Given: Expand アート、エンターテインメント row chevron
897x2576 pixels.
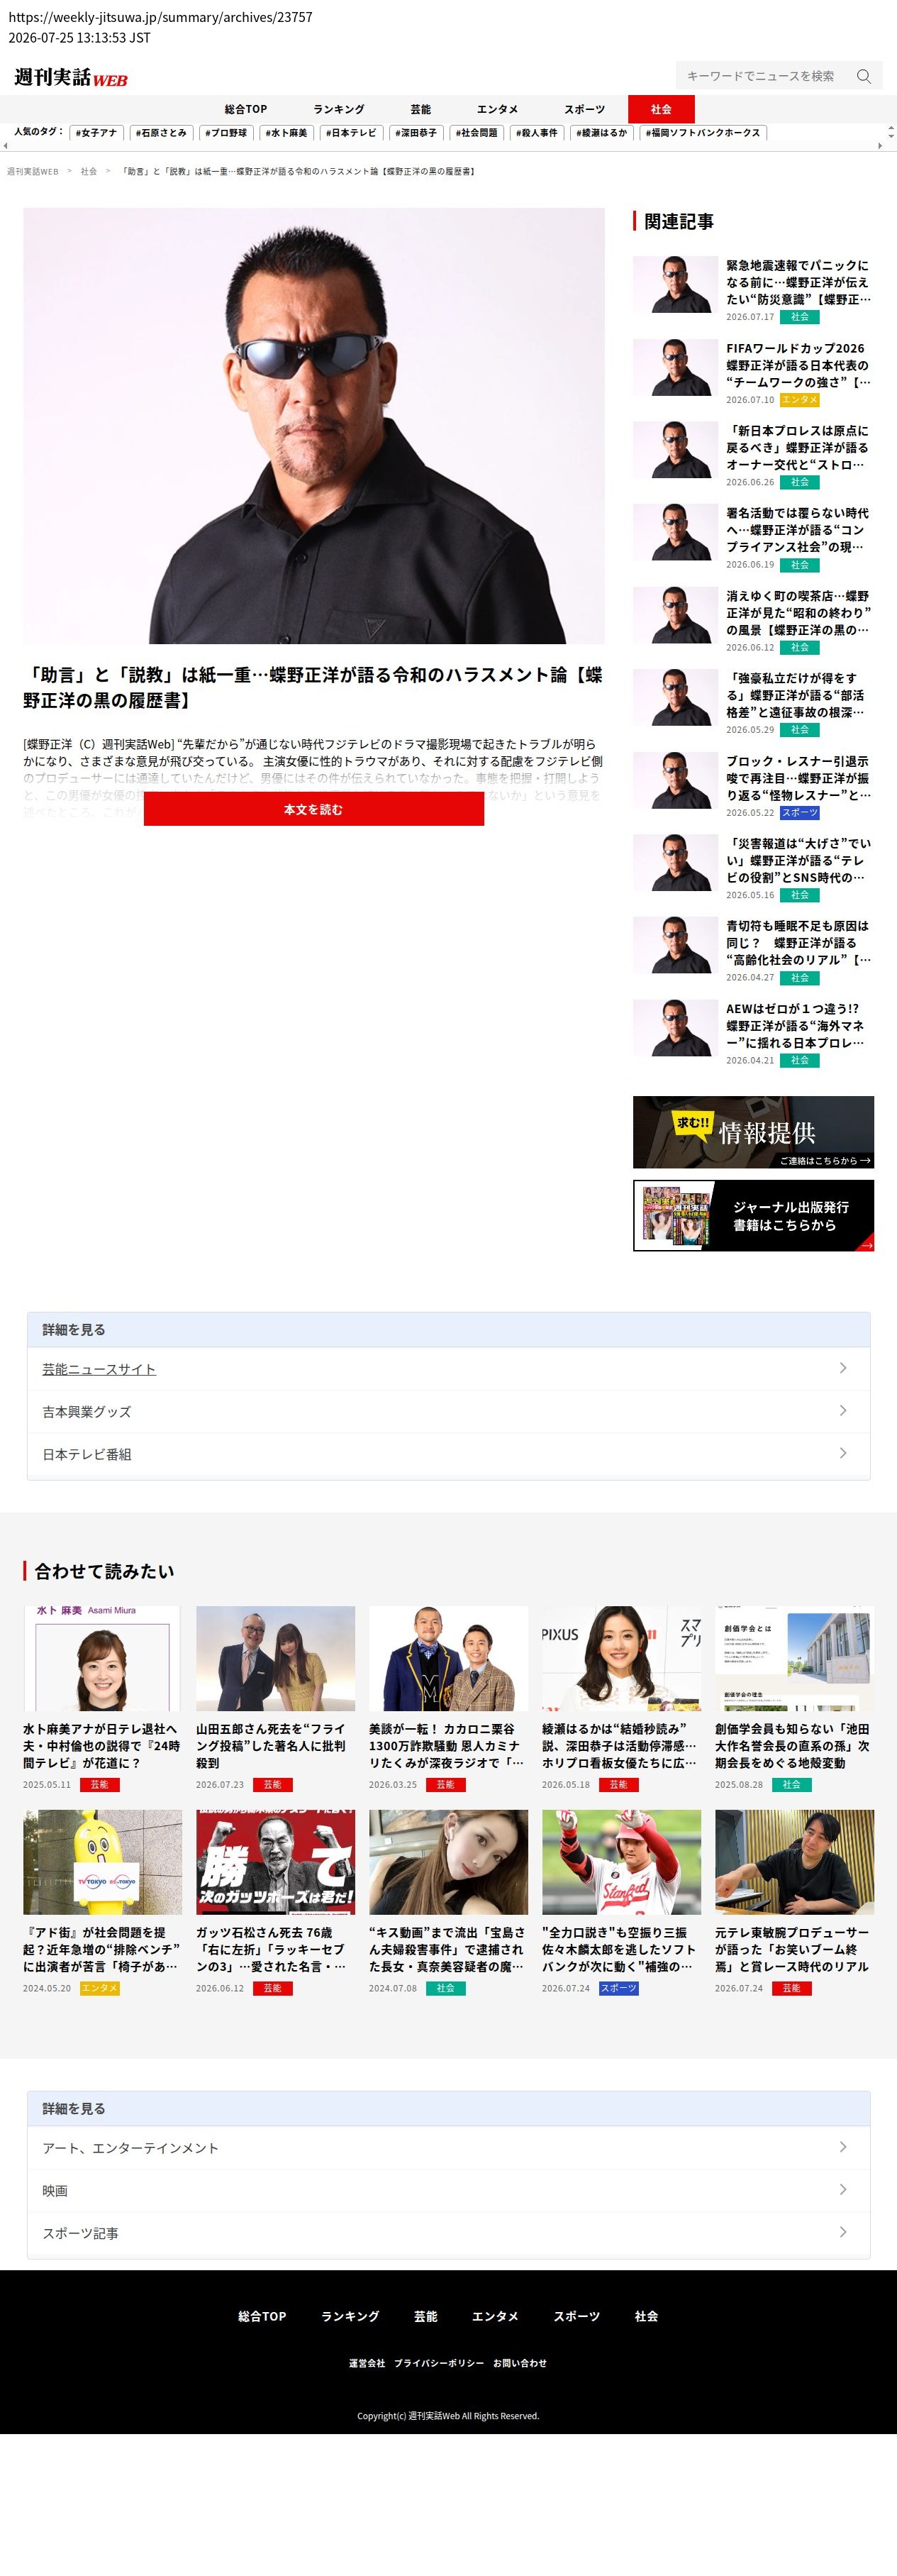Looking at the screenshot, I should tap(843, 2147).
